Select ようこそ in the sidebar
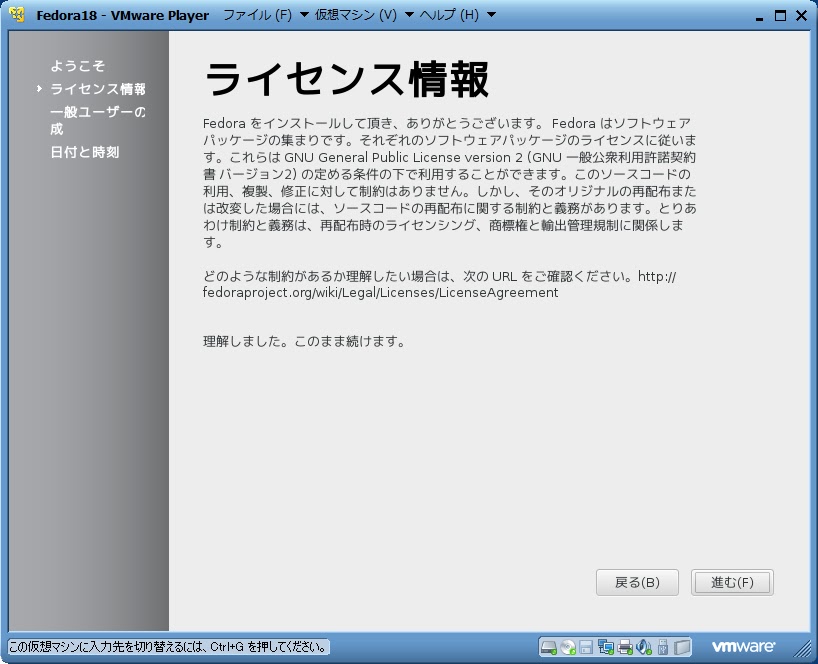Image resolution: width=818 pixels, height=664 pixels. pyautogui.click(x=77, y=66)
